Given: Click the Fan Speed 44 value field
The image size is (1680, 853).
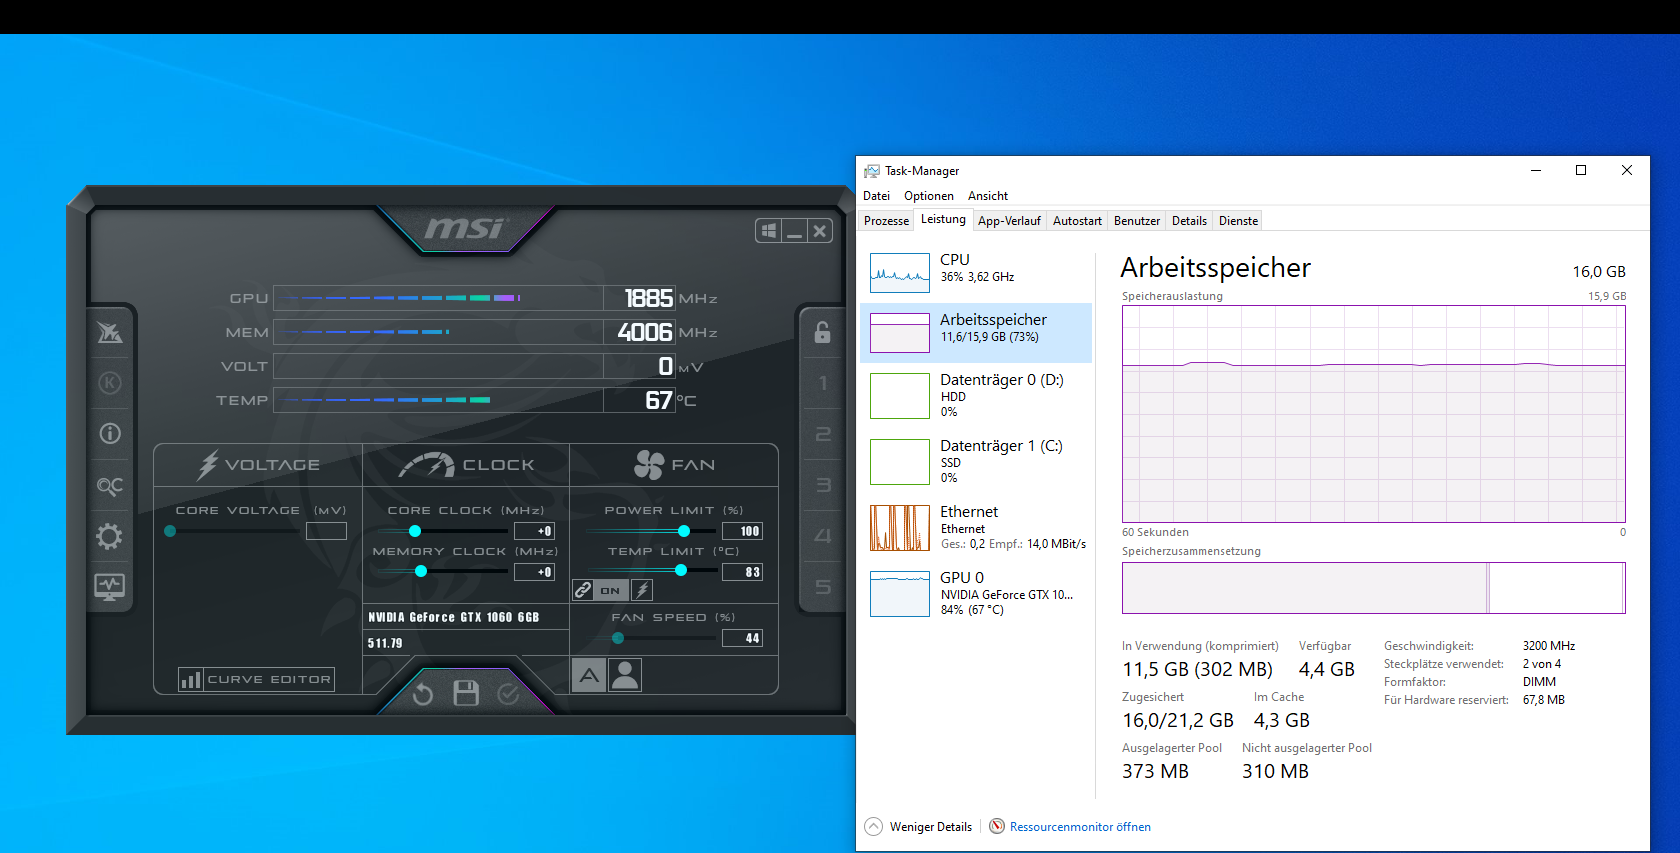Looking at the screenshot, I should [742, 638].
